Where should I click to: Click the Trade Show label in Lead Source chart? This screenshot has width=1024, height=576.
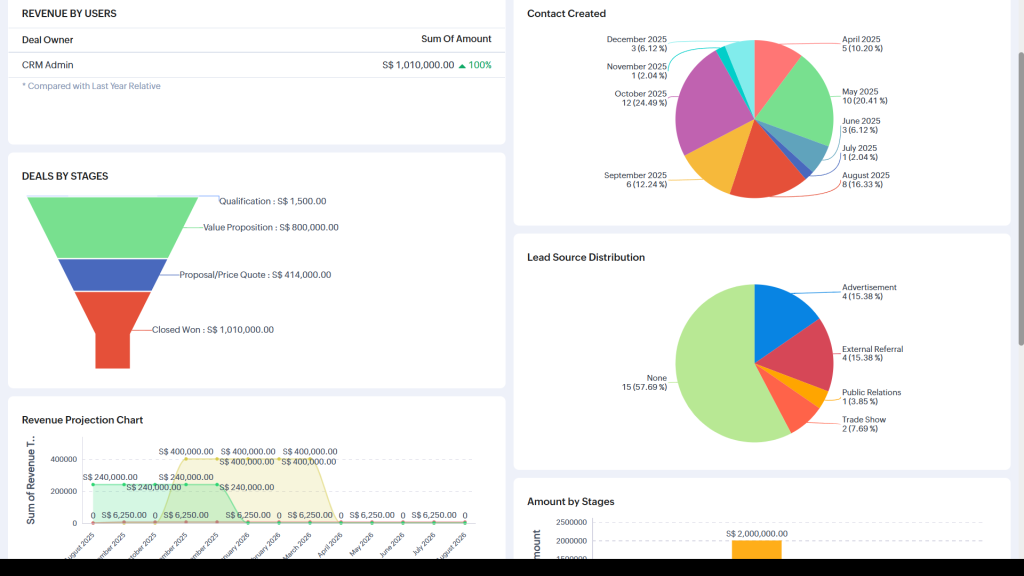coord(863,420)
